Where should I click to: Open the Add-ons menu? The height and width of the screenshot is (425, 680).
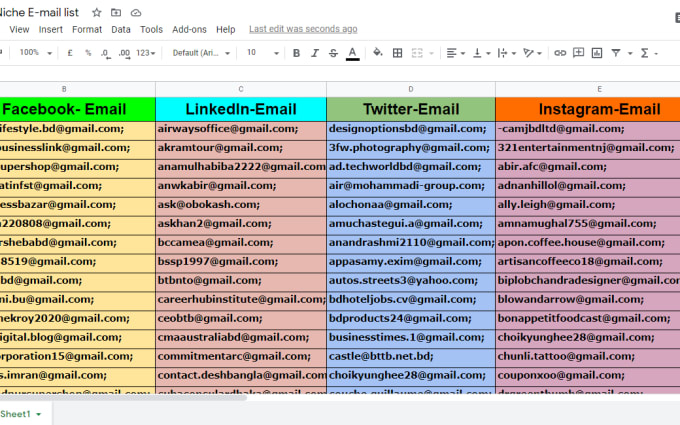189,29
